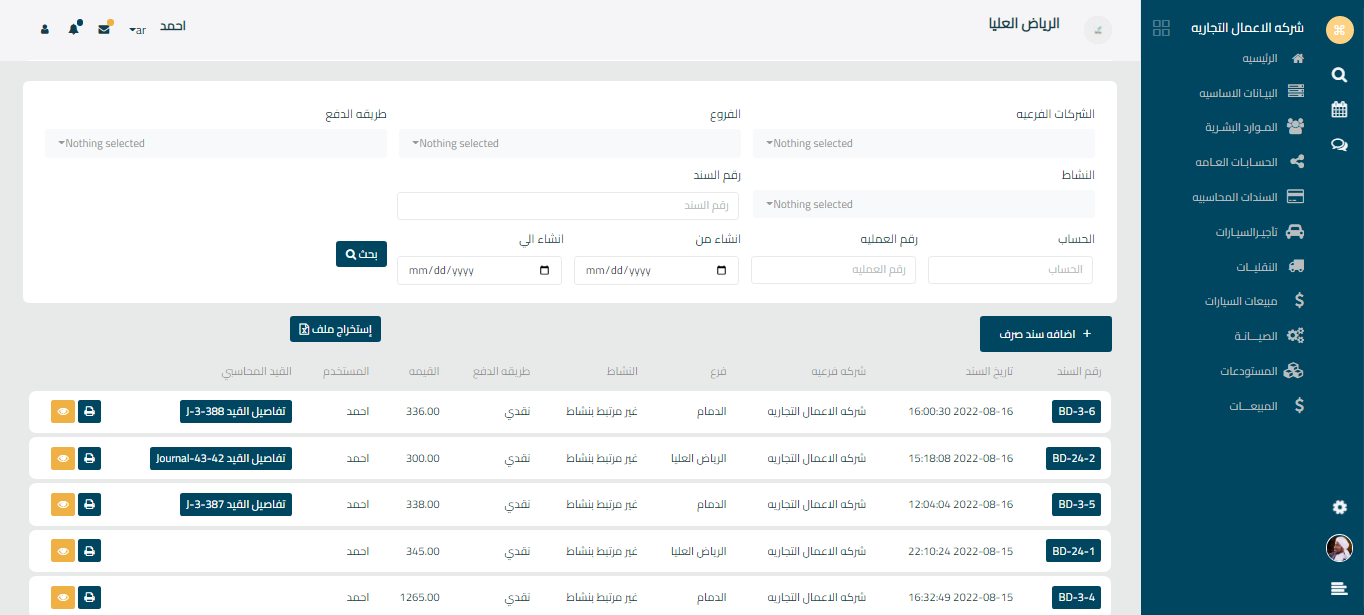View details of voucher BD-24-1

coord(63,551)
